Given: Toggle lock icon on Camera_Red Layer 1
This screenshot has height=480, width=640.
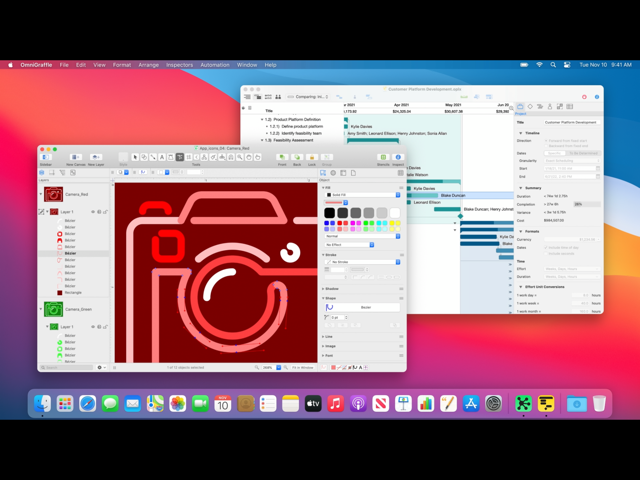Looking at the screenshot, I should point(105,212).
